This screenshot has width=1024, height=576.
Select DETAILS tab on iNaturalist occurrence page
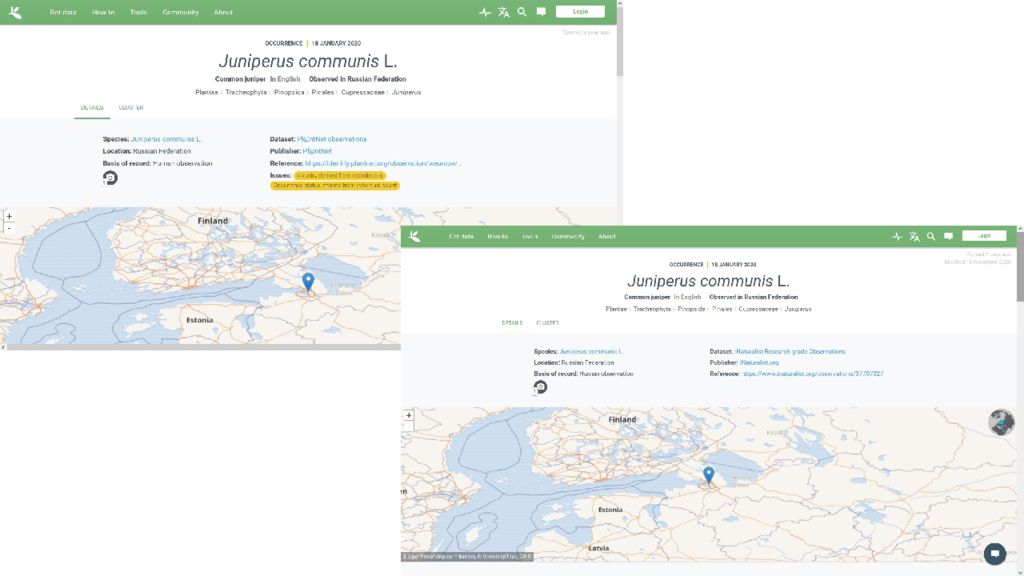tap(512, 323)
